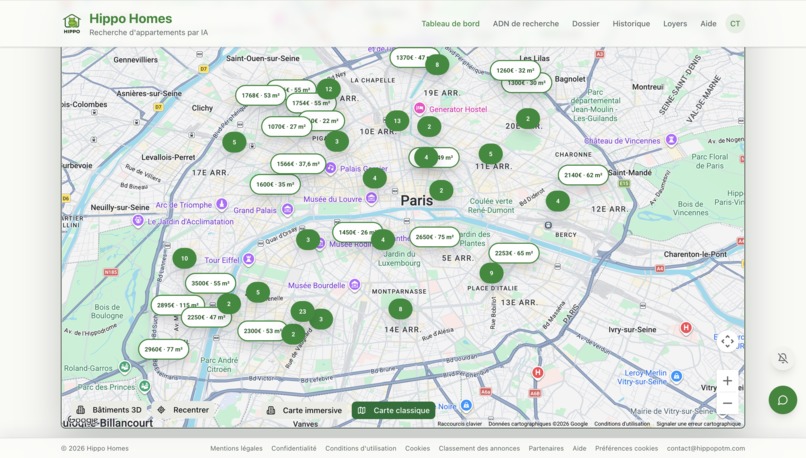This screenshot has width=806, height=458.
Task: Open the Partenaires footer link
Action: click(x=546, y=448)
